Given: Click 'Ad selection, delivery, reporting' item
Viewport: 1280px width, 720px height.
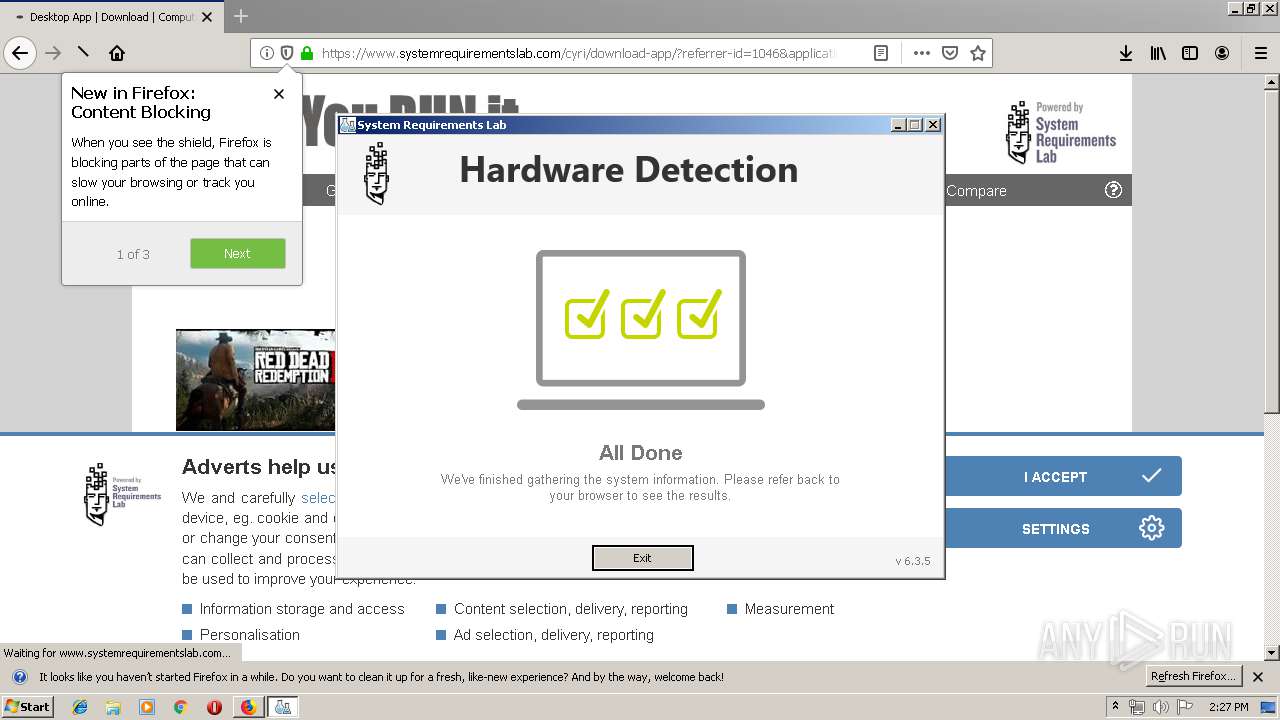Looking at the screenshot, I should 553,634.
